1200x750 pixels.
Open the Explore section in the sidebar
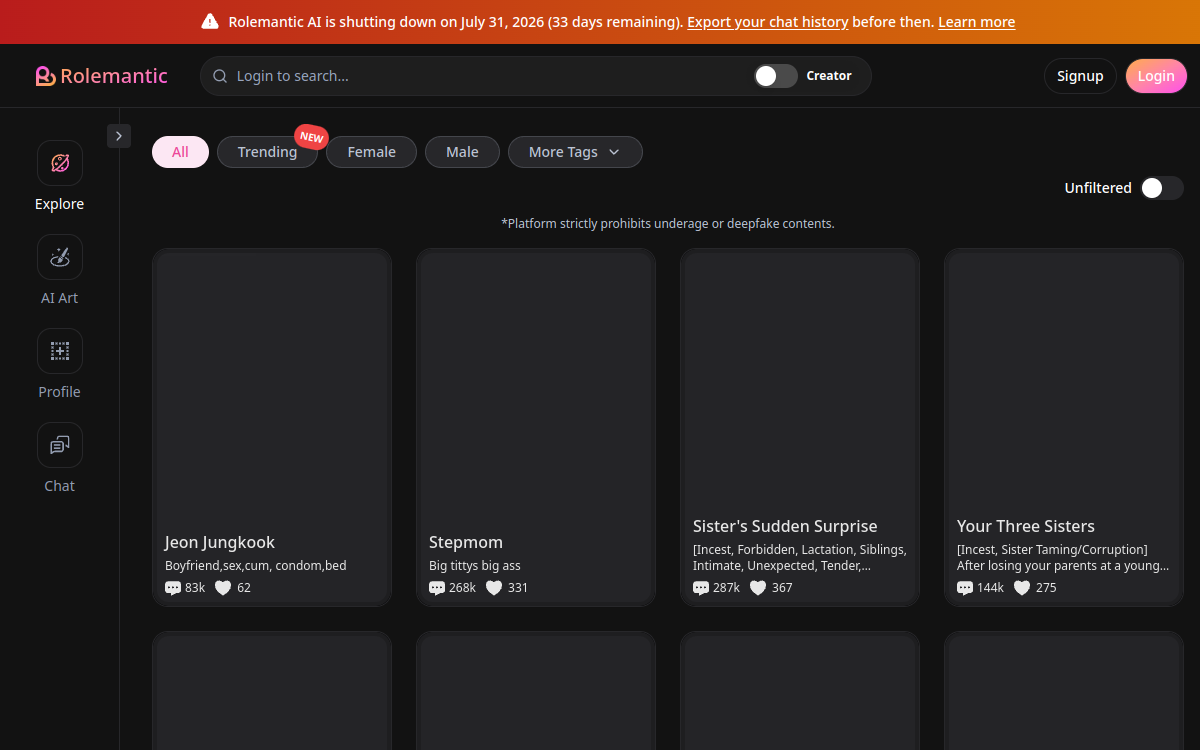[x=60, y=163]
